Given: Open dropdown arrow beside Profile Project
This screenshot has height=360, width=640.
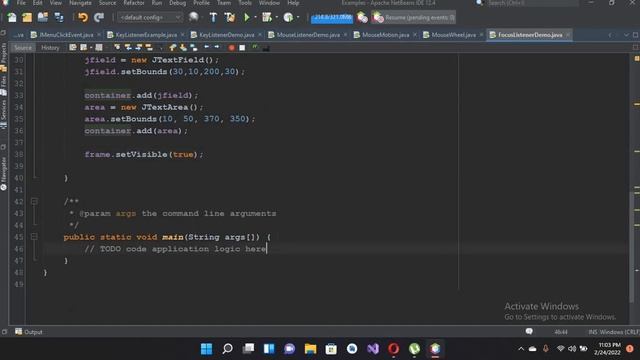Looking at the screenshot, I should [x=298, y=18].
